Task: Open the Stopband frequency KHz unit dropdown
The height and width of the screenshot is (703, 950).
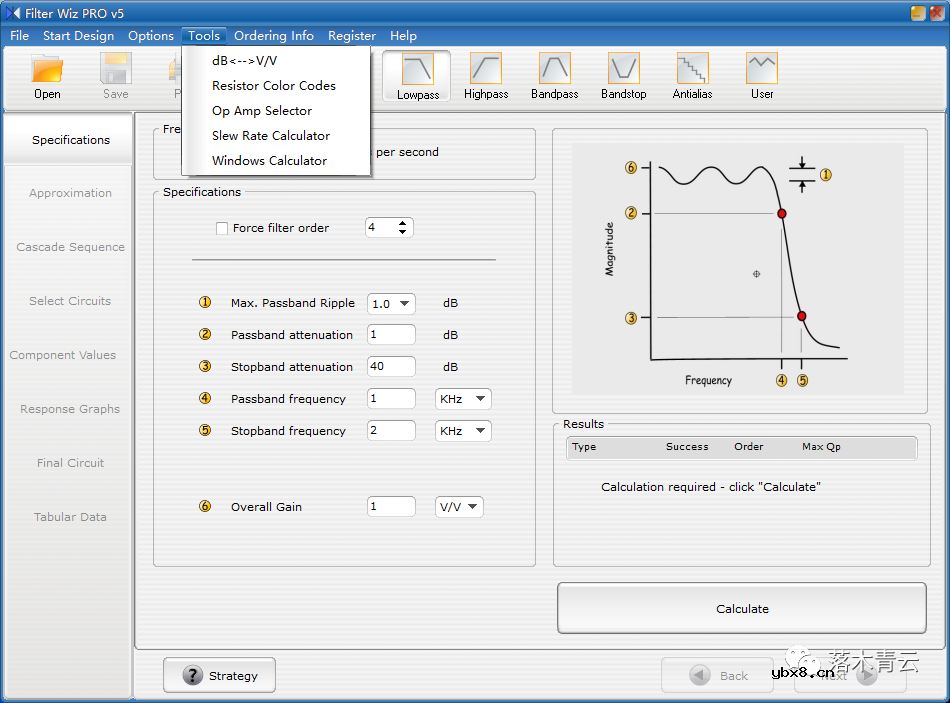Action: (x=480, y=431)
